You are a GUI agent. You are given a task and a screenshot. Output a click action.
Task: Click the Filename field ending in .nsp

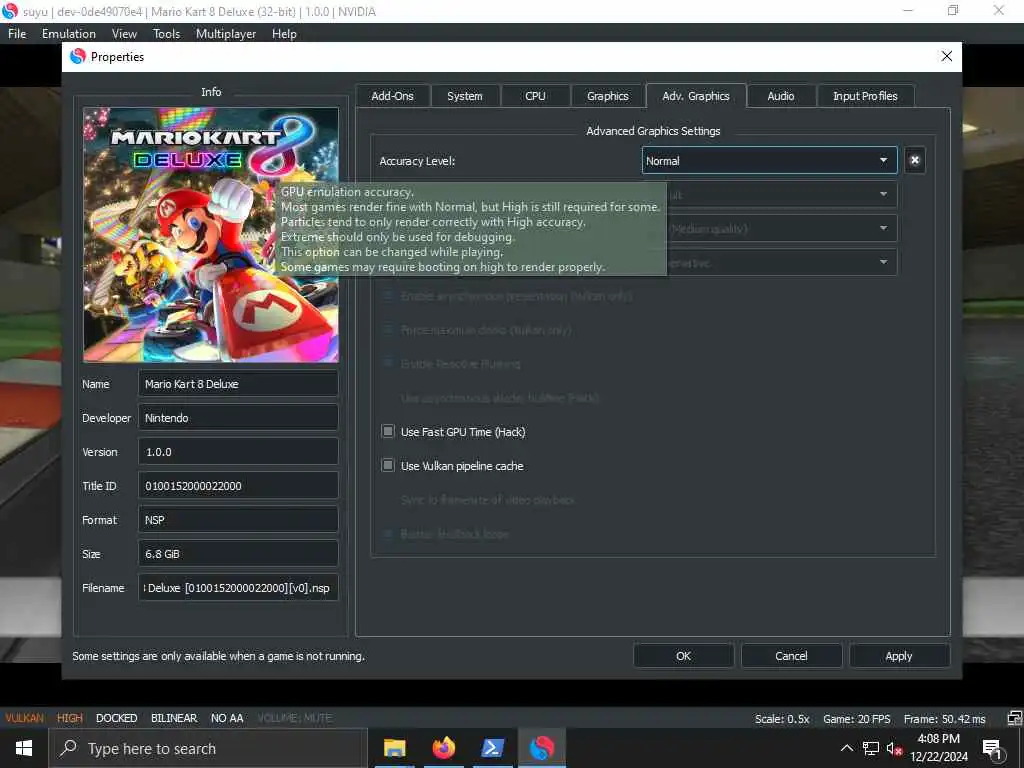238,588
